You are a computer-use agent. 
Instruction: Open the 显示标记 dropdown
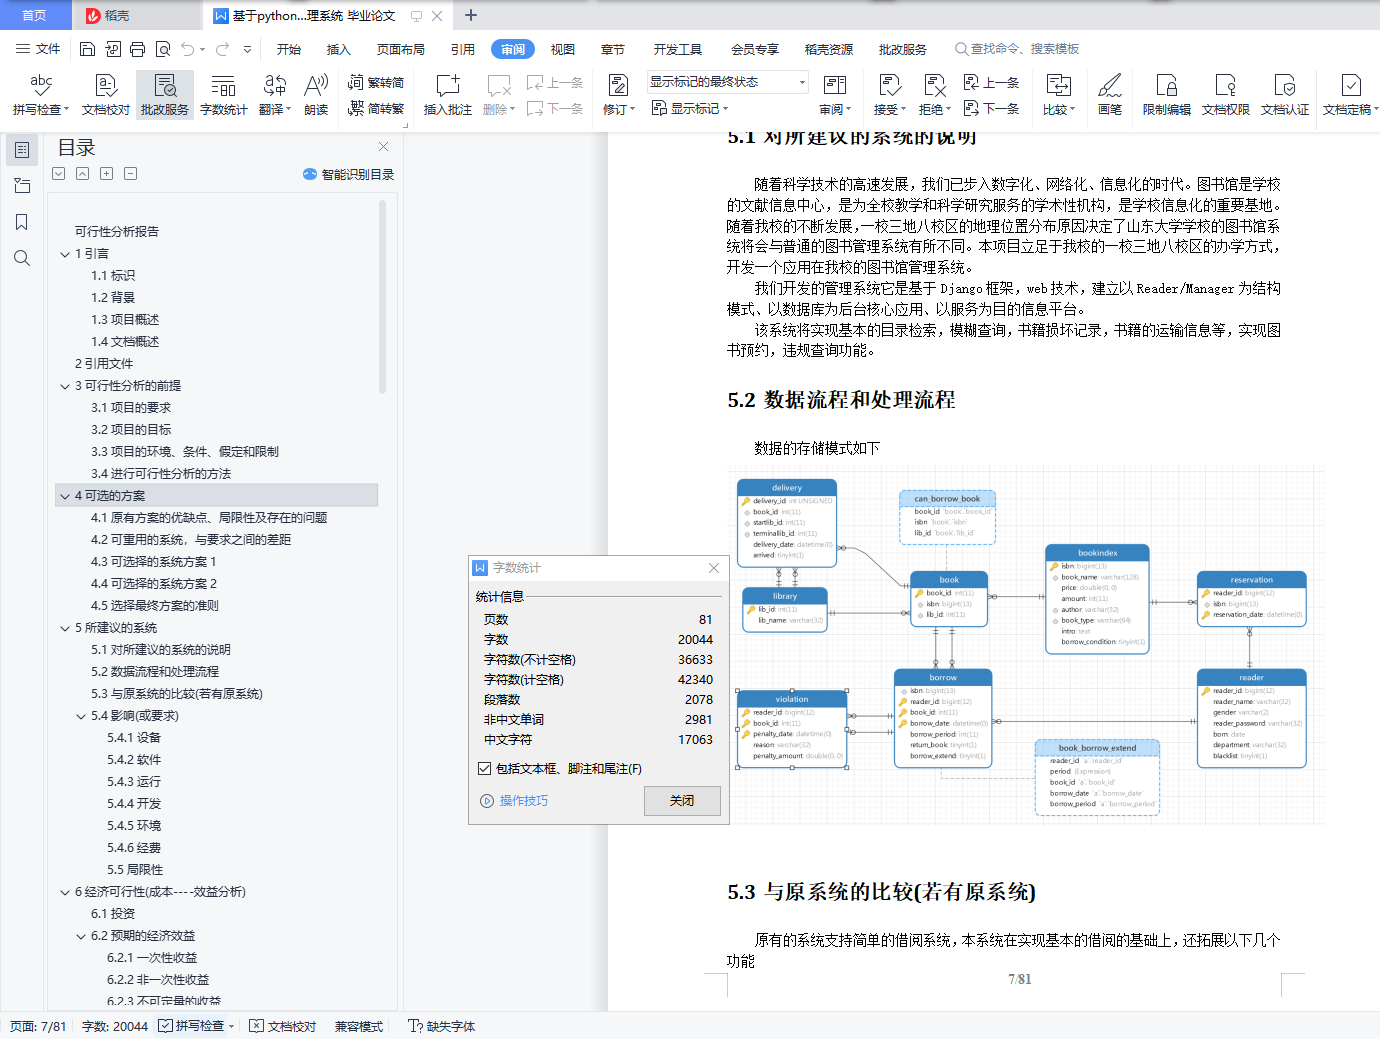[690, 108]
